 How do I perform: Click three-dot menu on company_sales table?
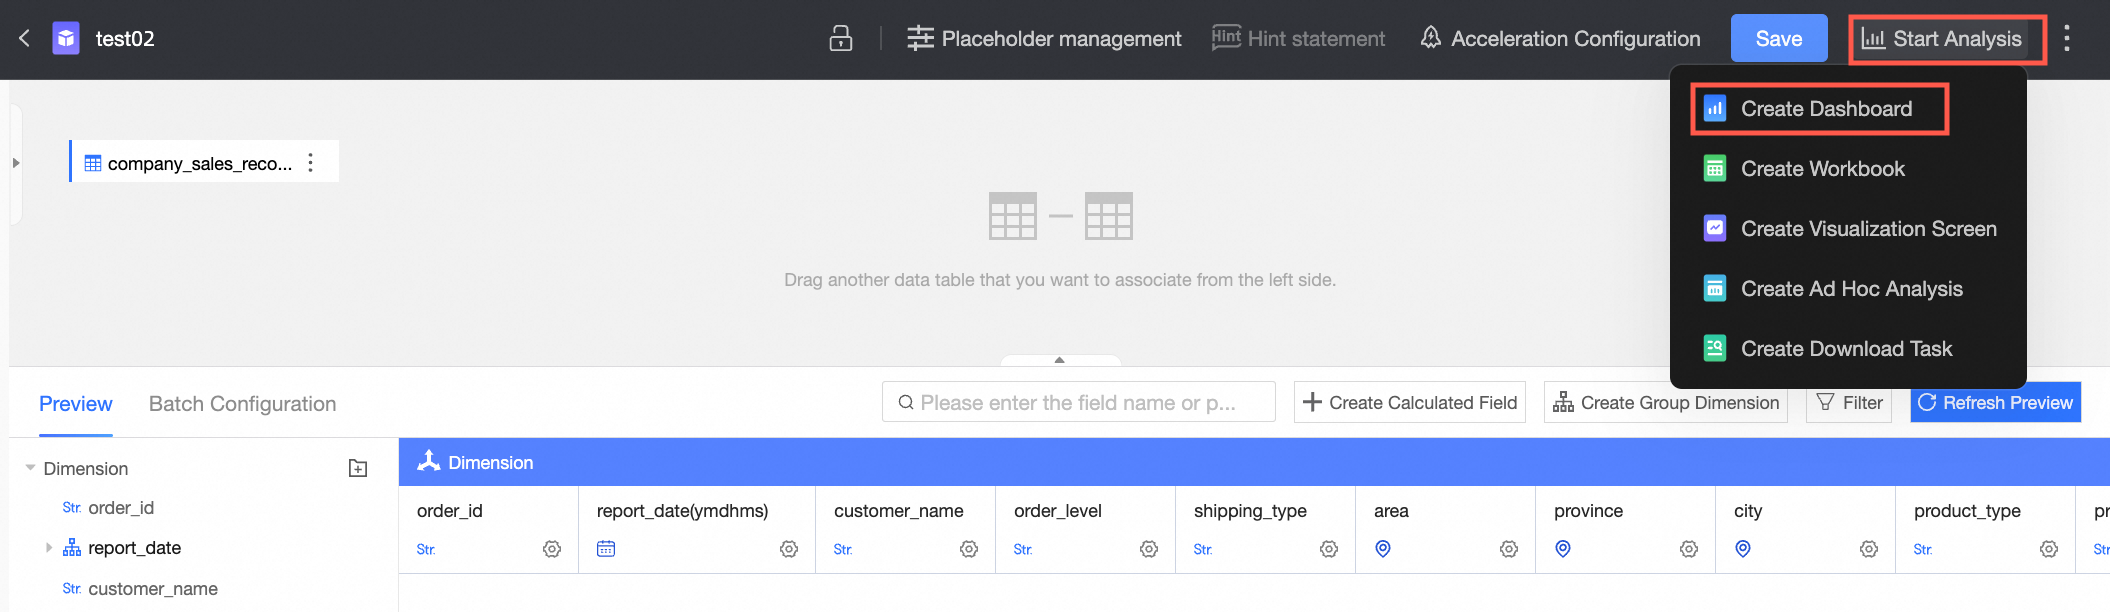(x=311, y=163)
